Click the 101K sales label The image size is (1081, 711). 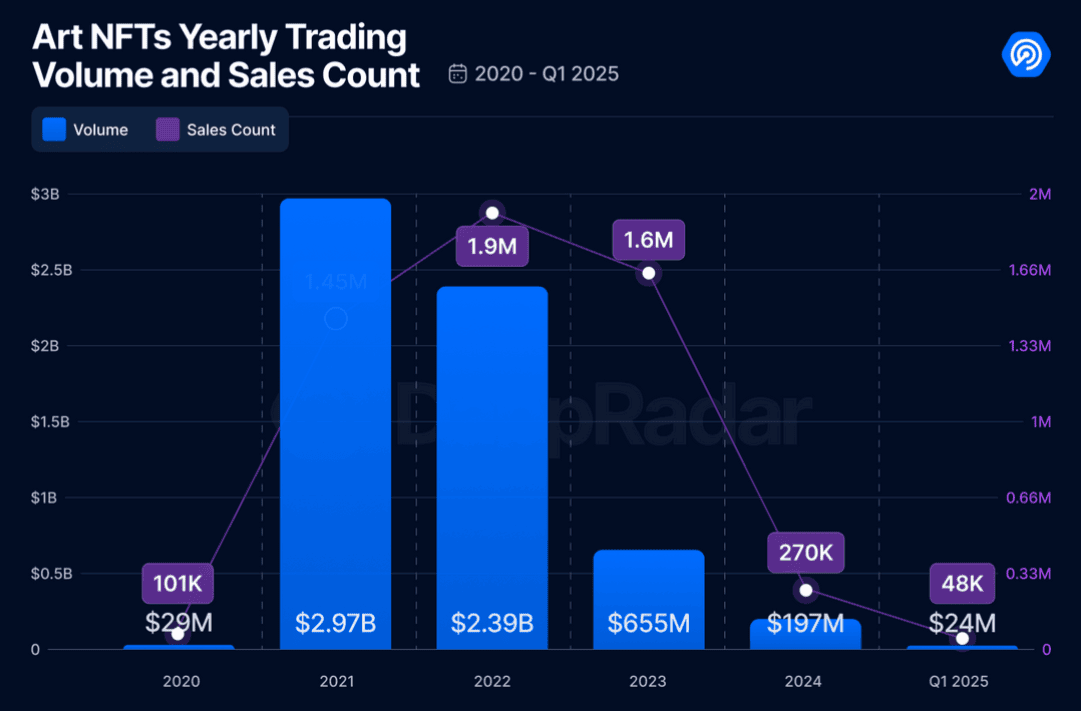179,584
